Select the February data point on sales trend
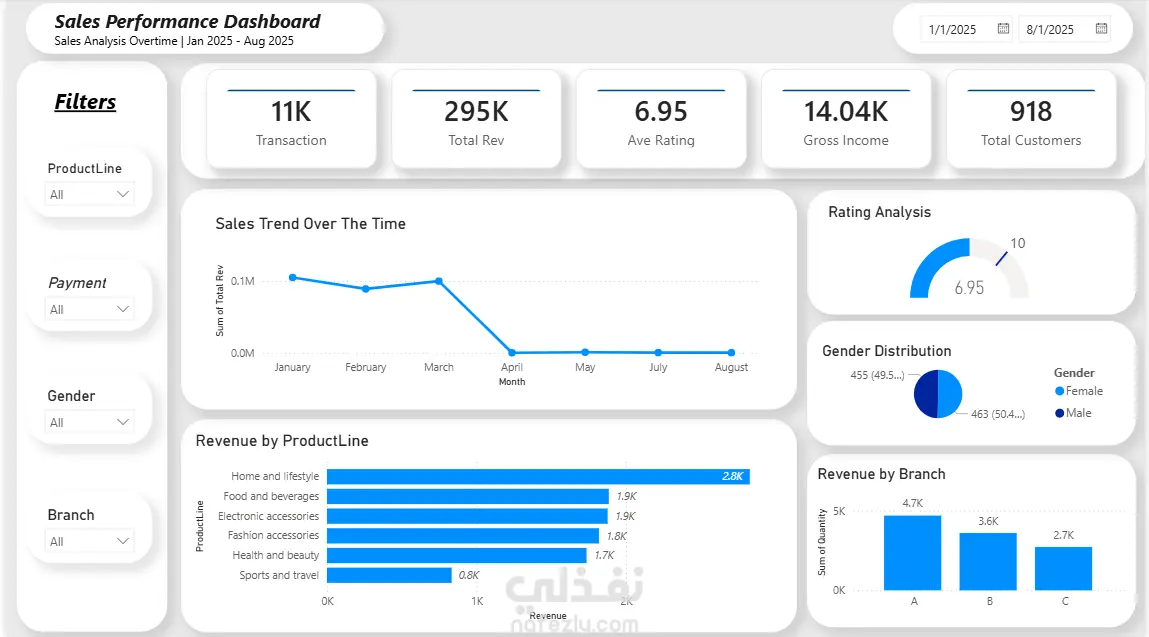Image resolution: width=1149 pixels, height=637 pixels. click(x=366, y=289)
